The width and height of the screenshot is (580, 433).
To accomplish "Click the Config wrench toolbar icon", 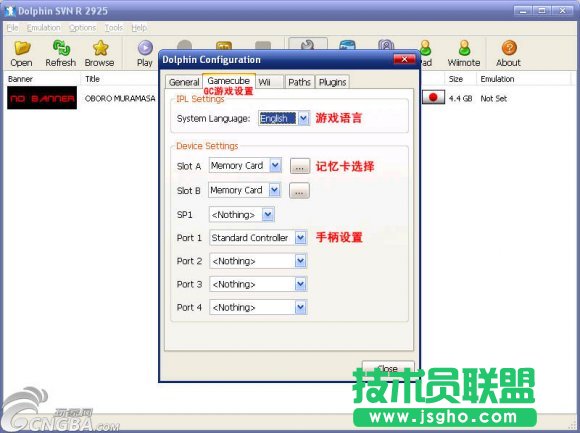I will pyautogui.click(x=308, y=44).
